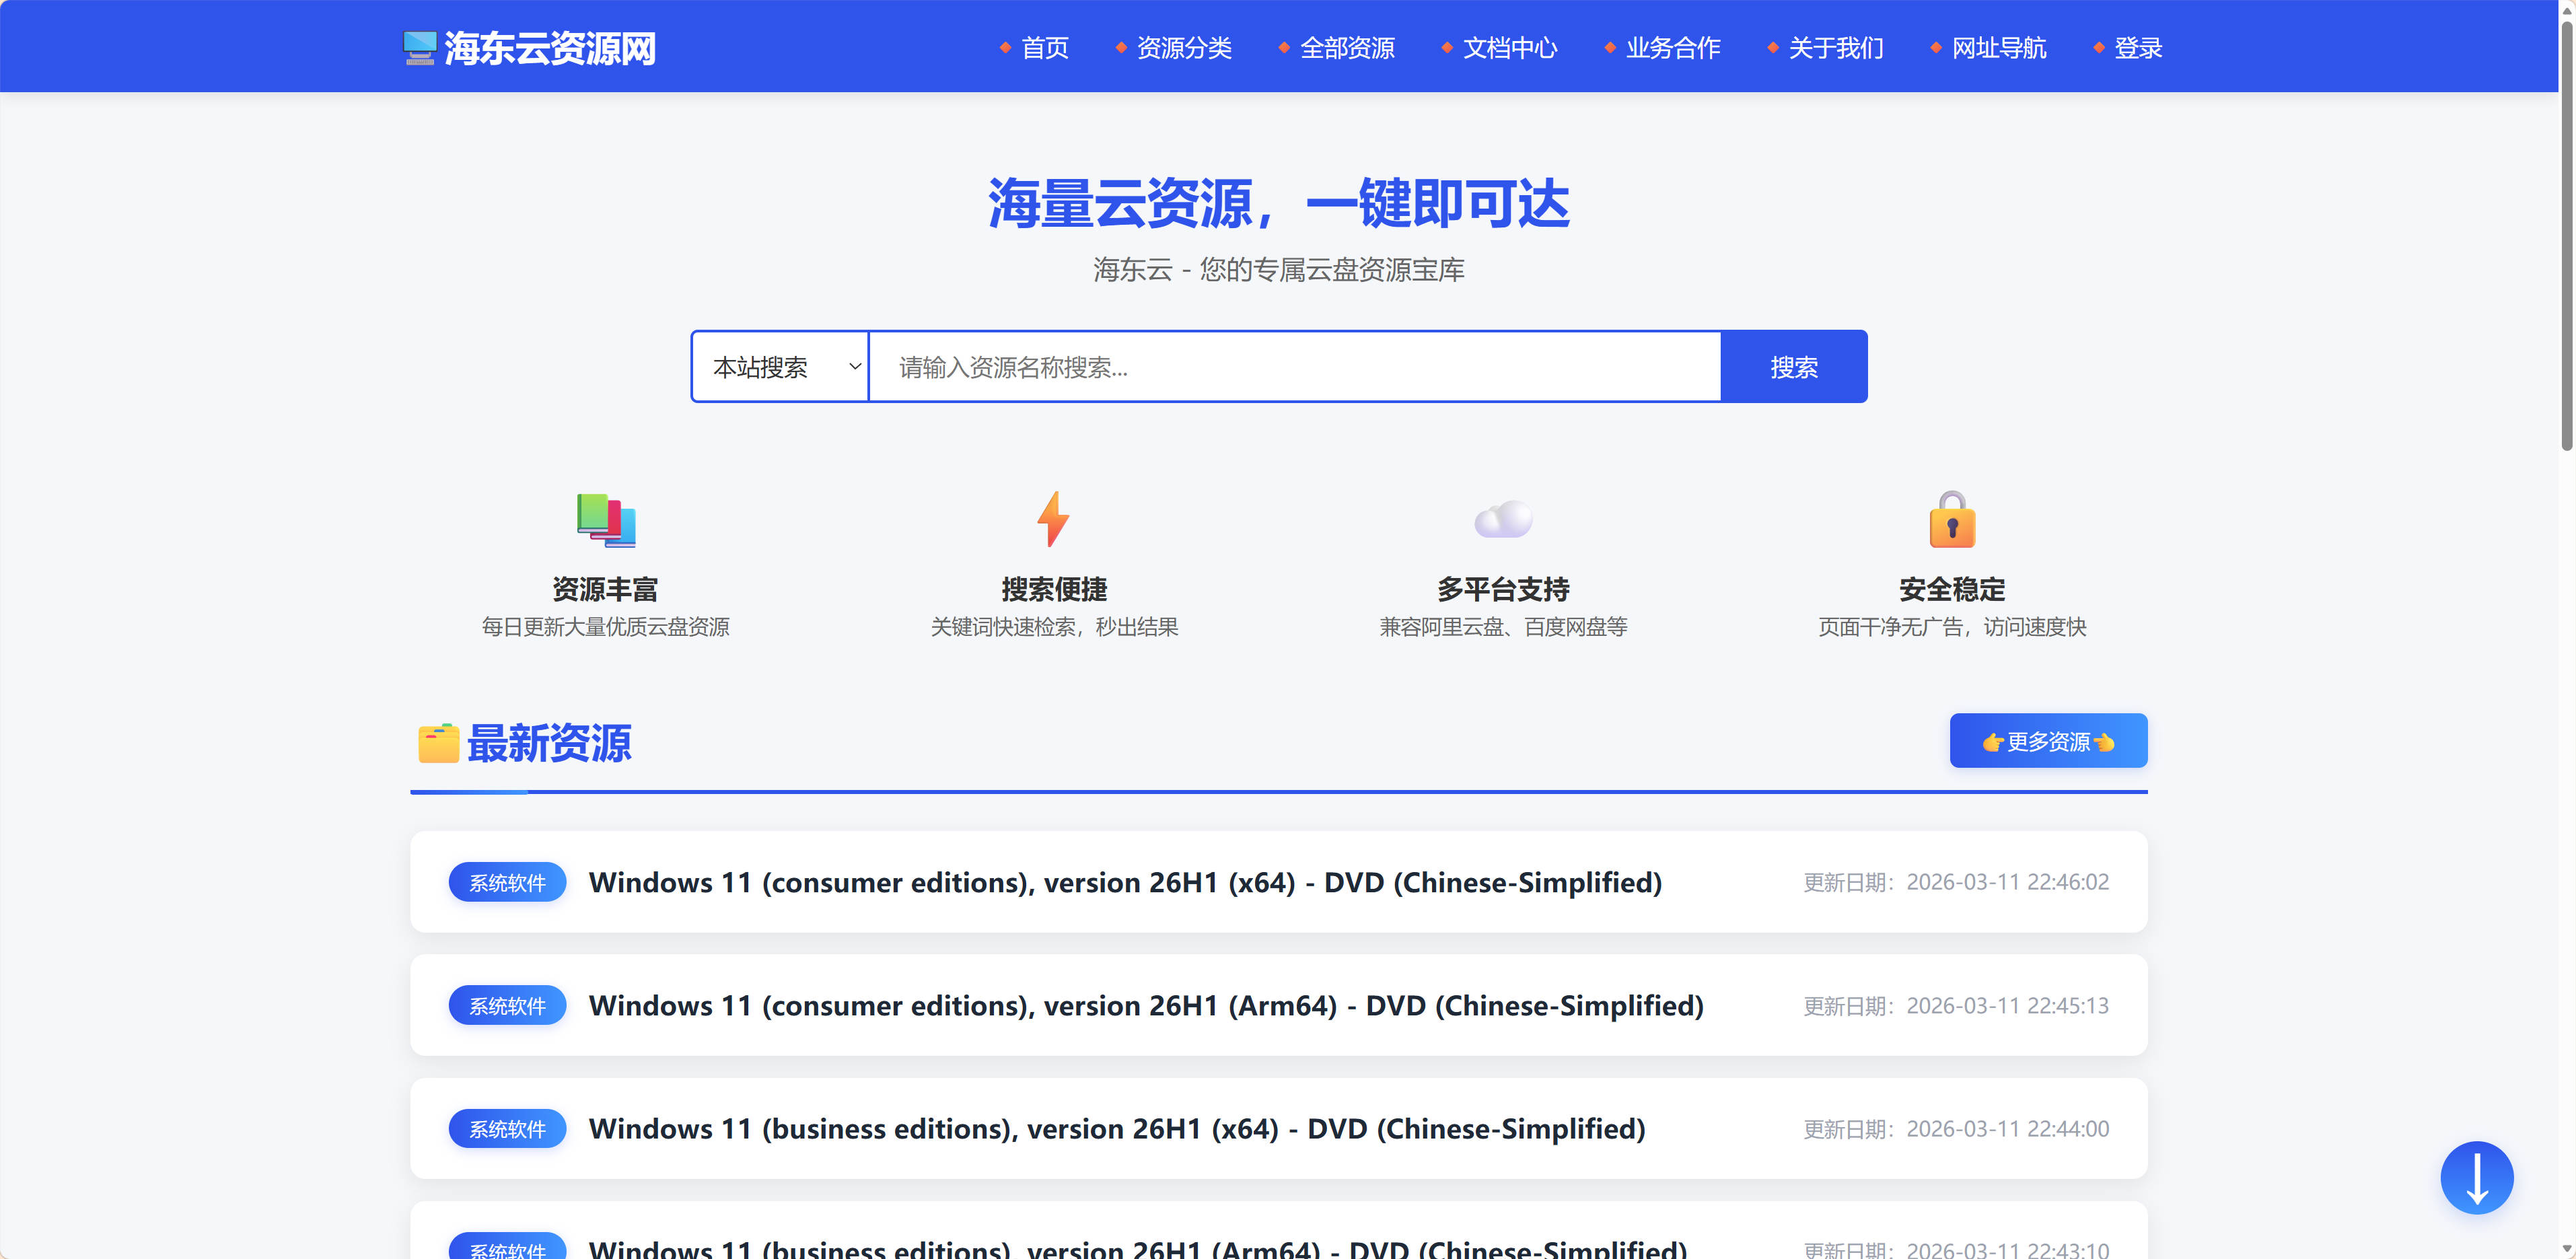
Task: Click the cloud multi-platform icon
Action: [x=1503, y=519]
